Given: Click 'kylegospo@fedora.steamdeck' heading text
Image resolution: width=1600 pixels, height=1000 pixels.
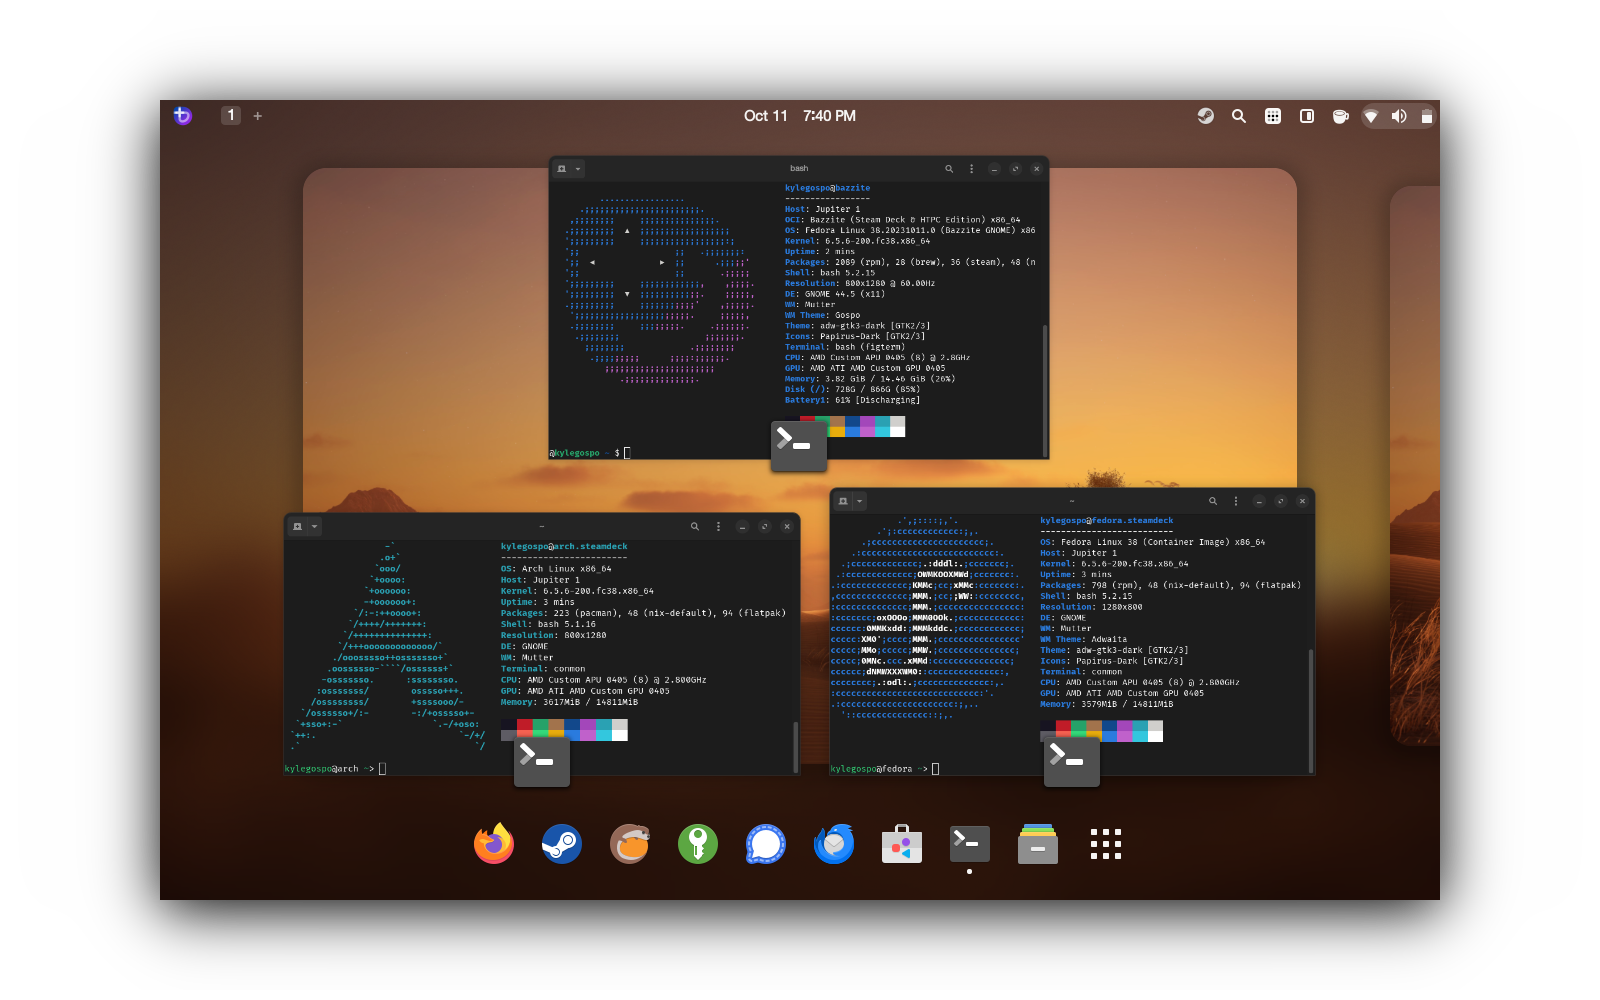Looking at the screenshot, I should pyautogui.click(x=1107, y=521).
